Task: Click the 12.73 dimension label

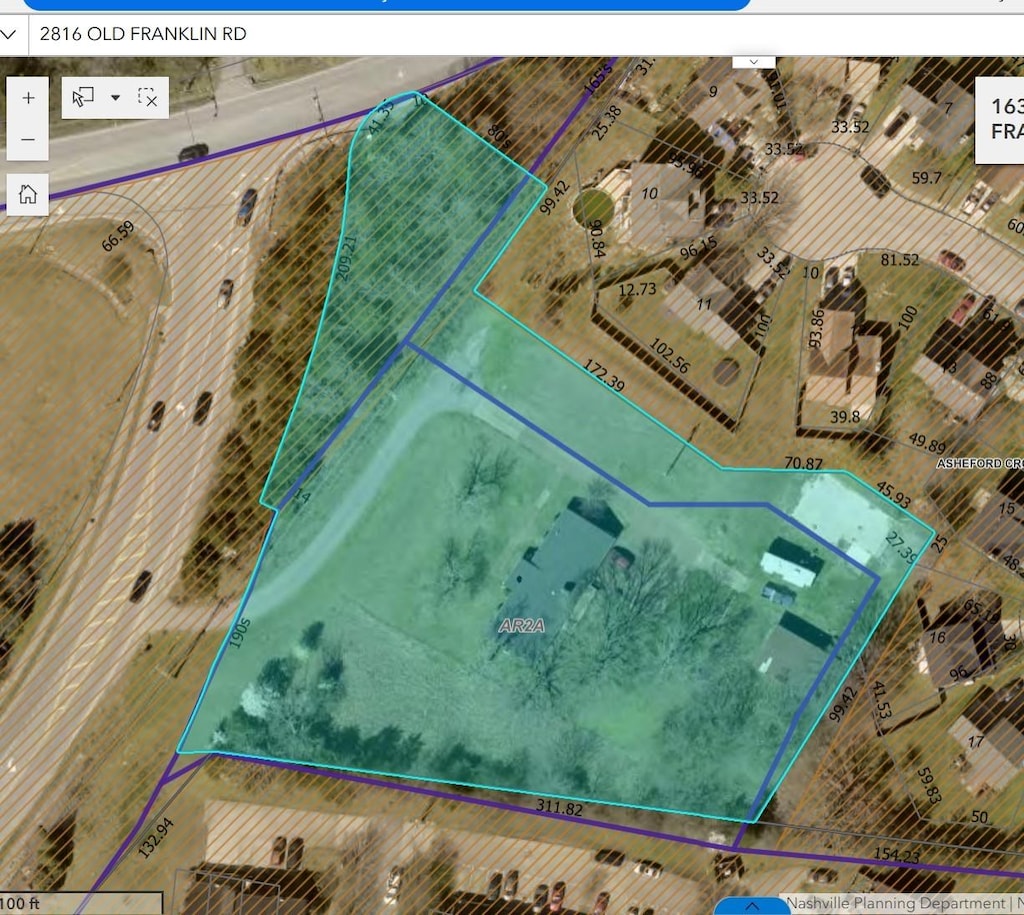Action: click(x=637, y=289)
